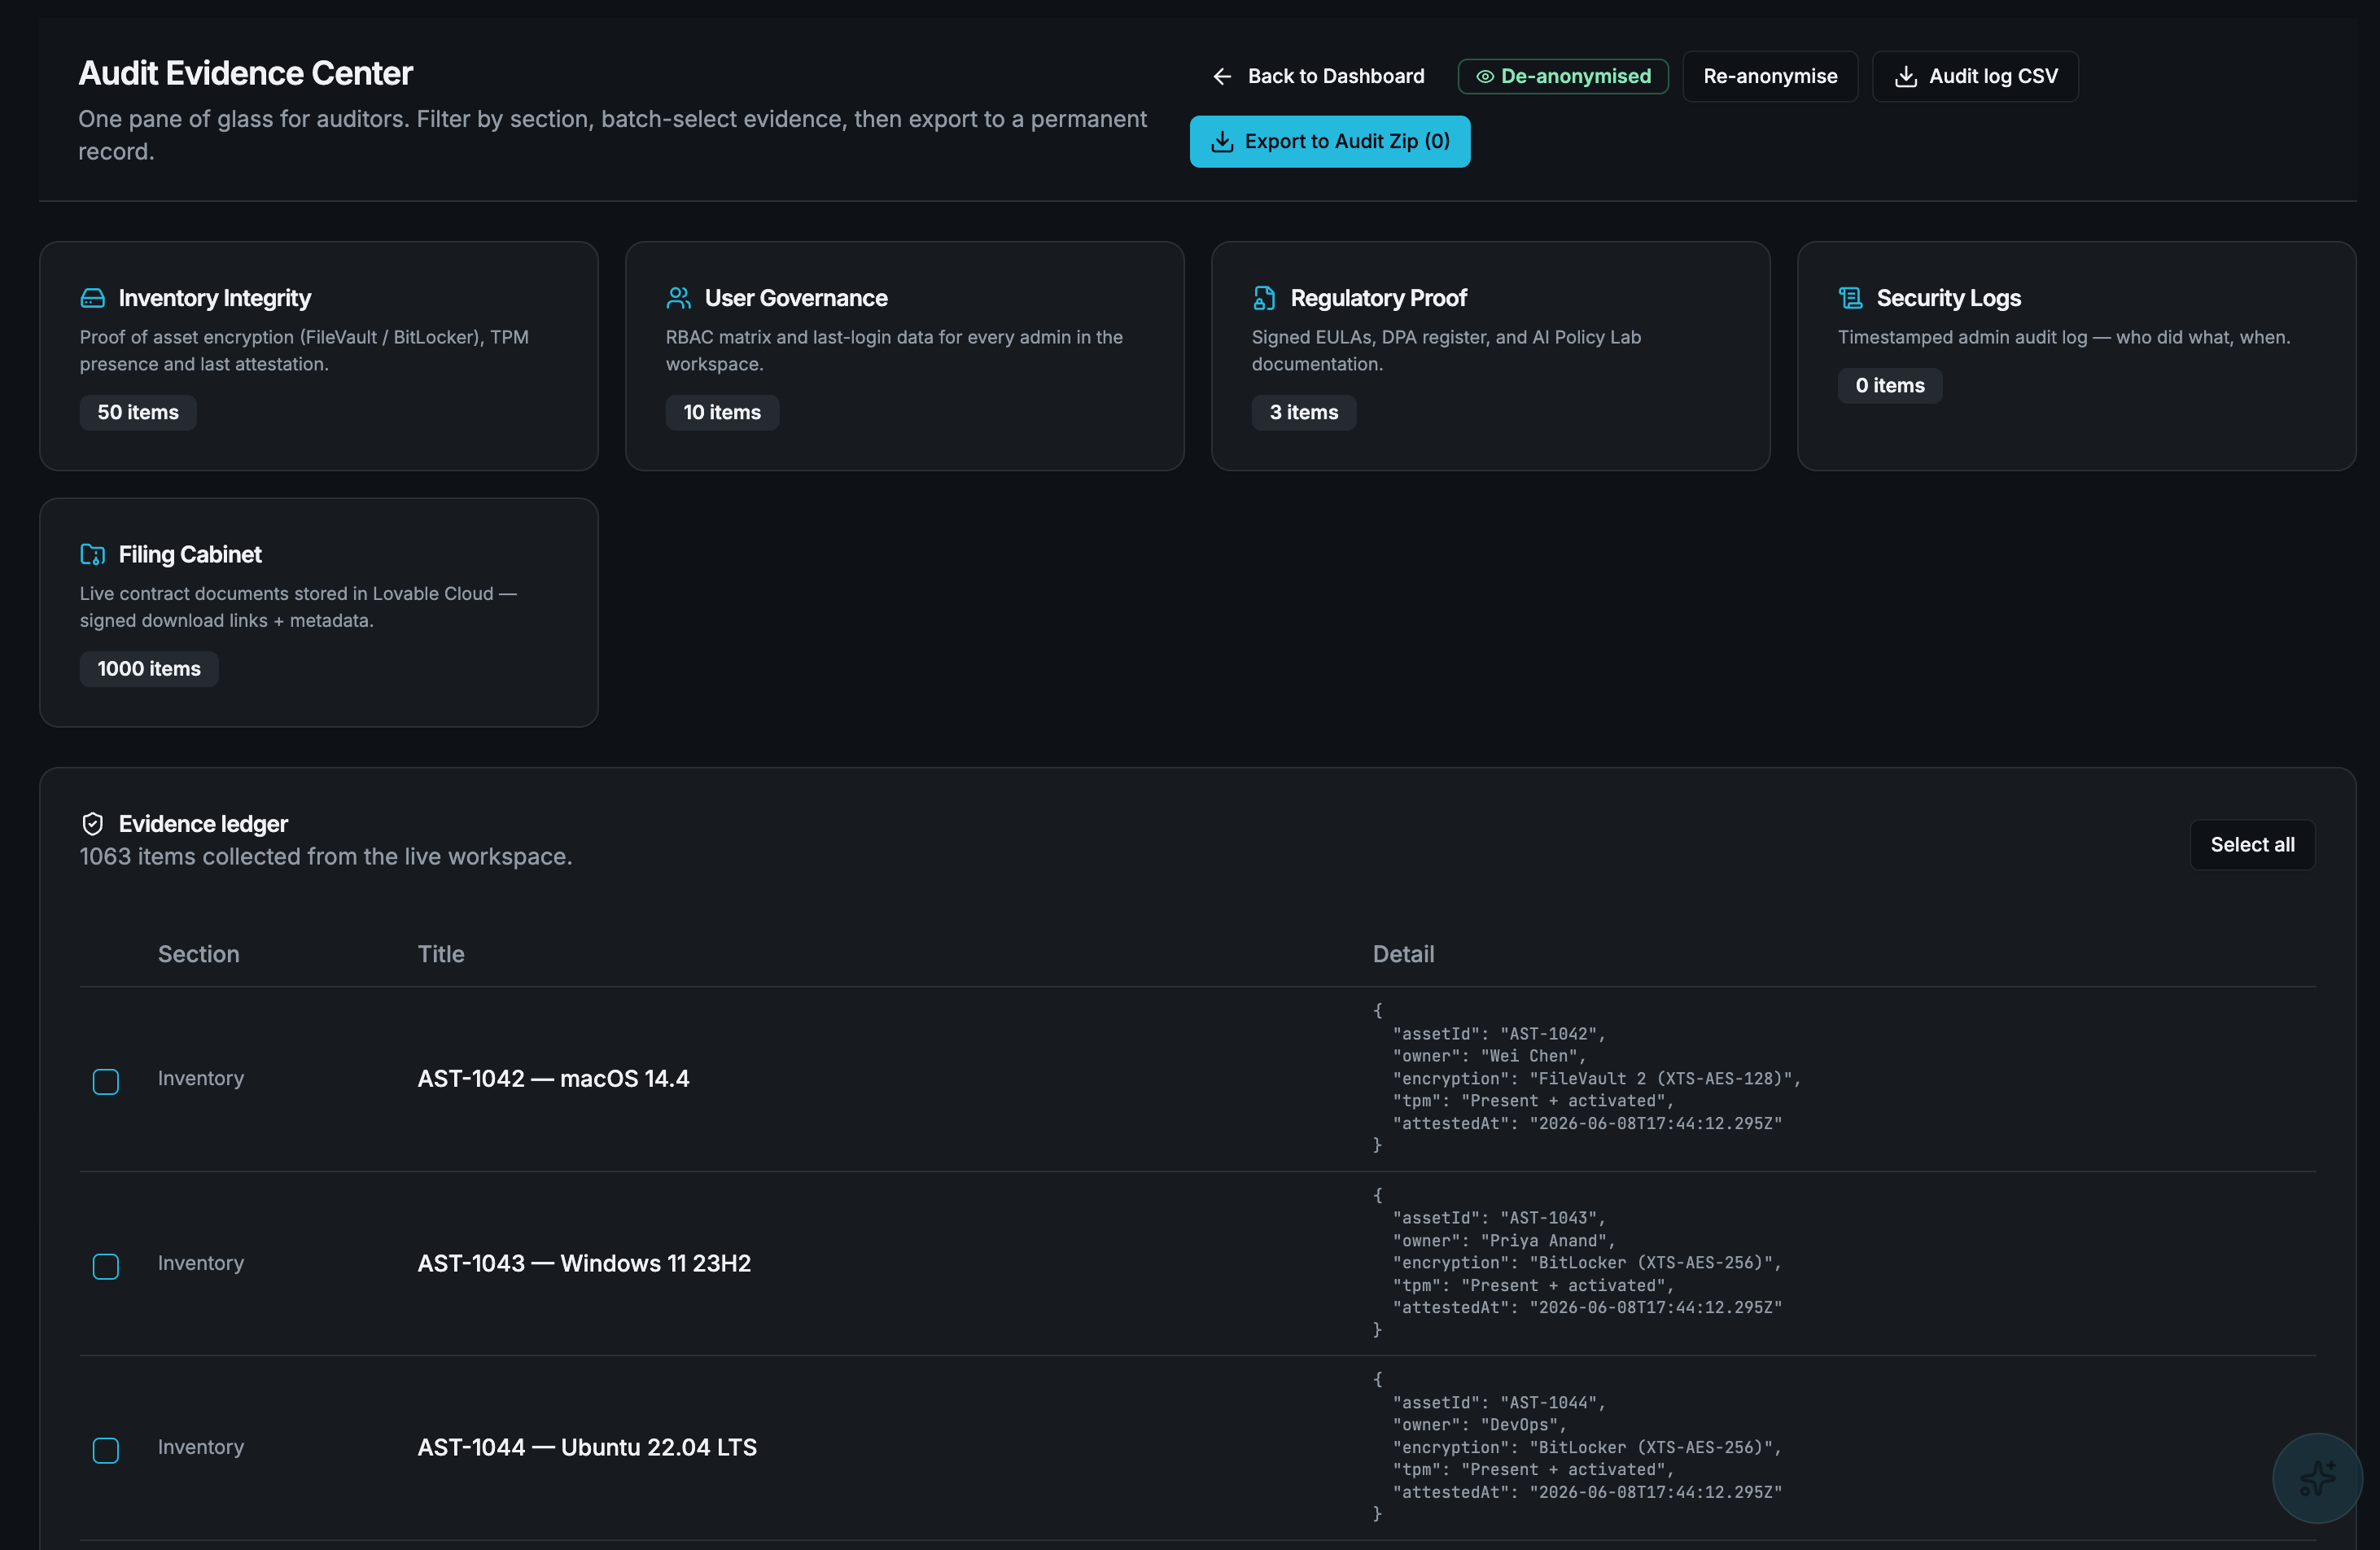Check the AST-1044 Ubuntu 22.04 LTS checkbox
The width and height of the screenshot is (2380, 1550).
106,1450
